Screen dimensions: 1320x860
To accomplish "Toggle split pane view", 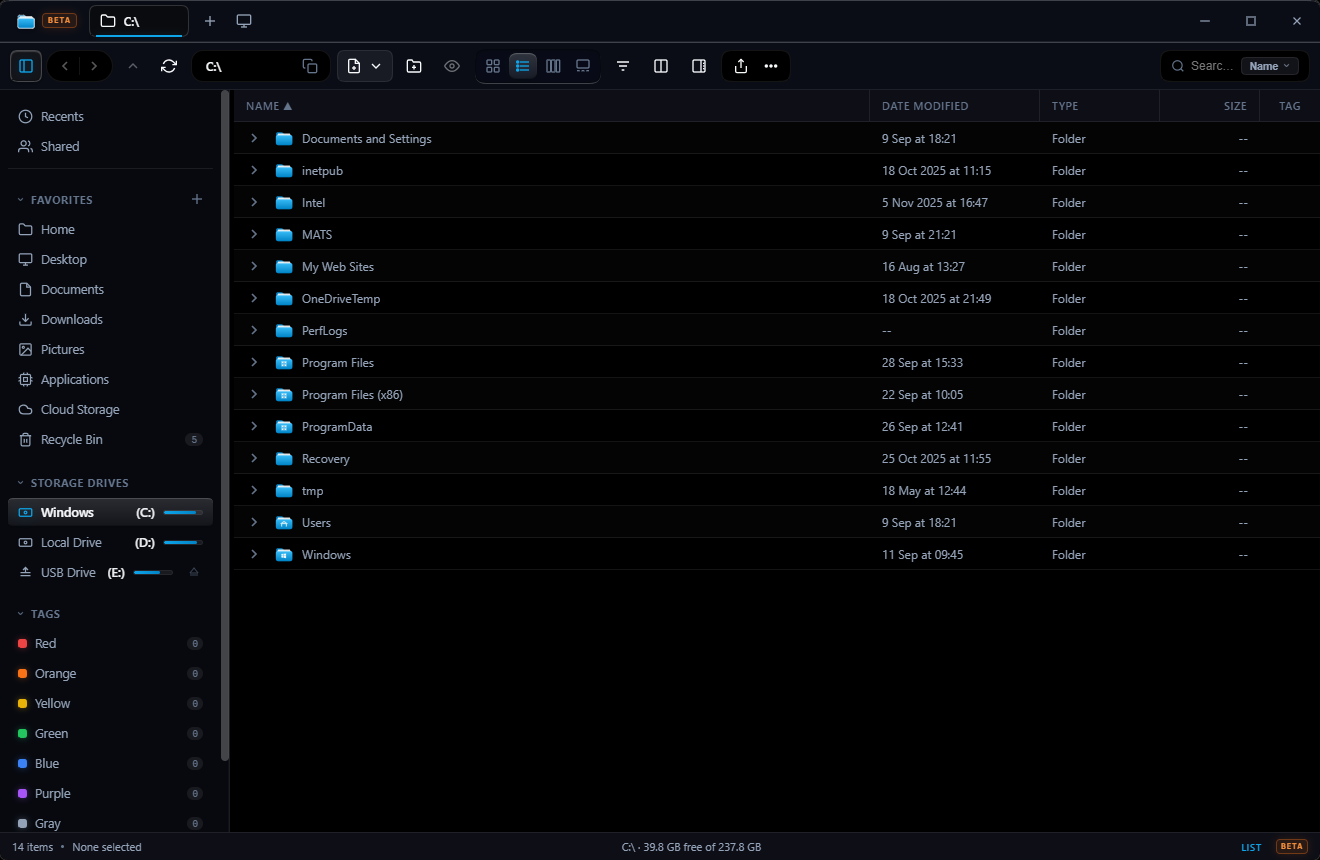I will tap(661, 66).
